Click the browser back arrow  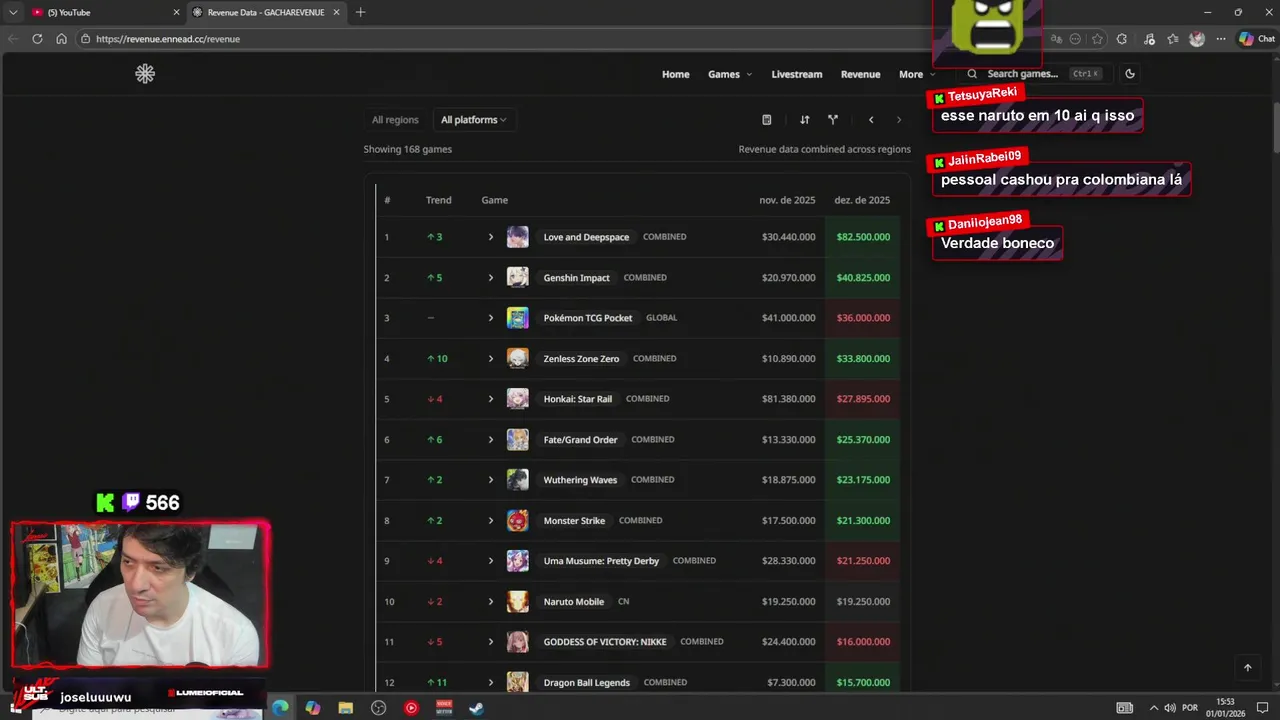tap(13, 39)
